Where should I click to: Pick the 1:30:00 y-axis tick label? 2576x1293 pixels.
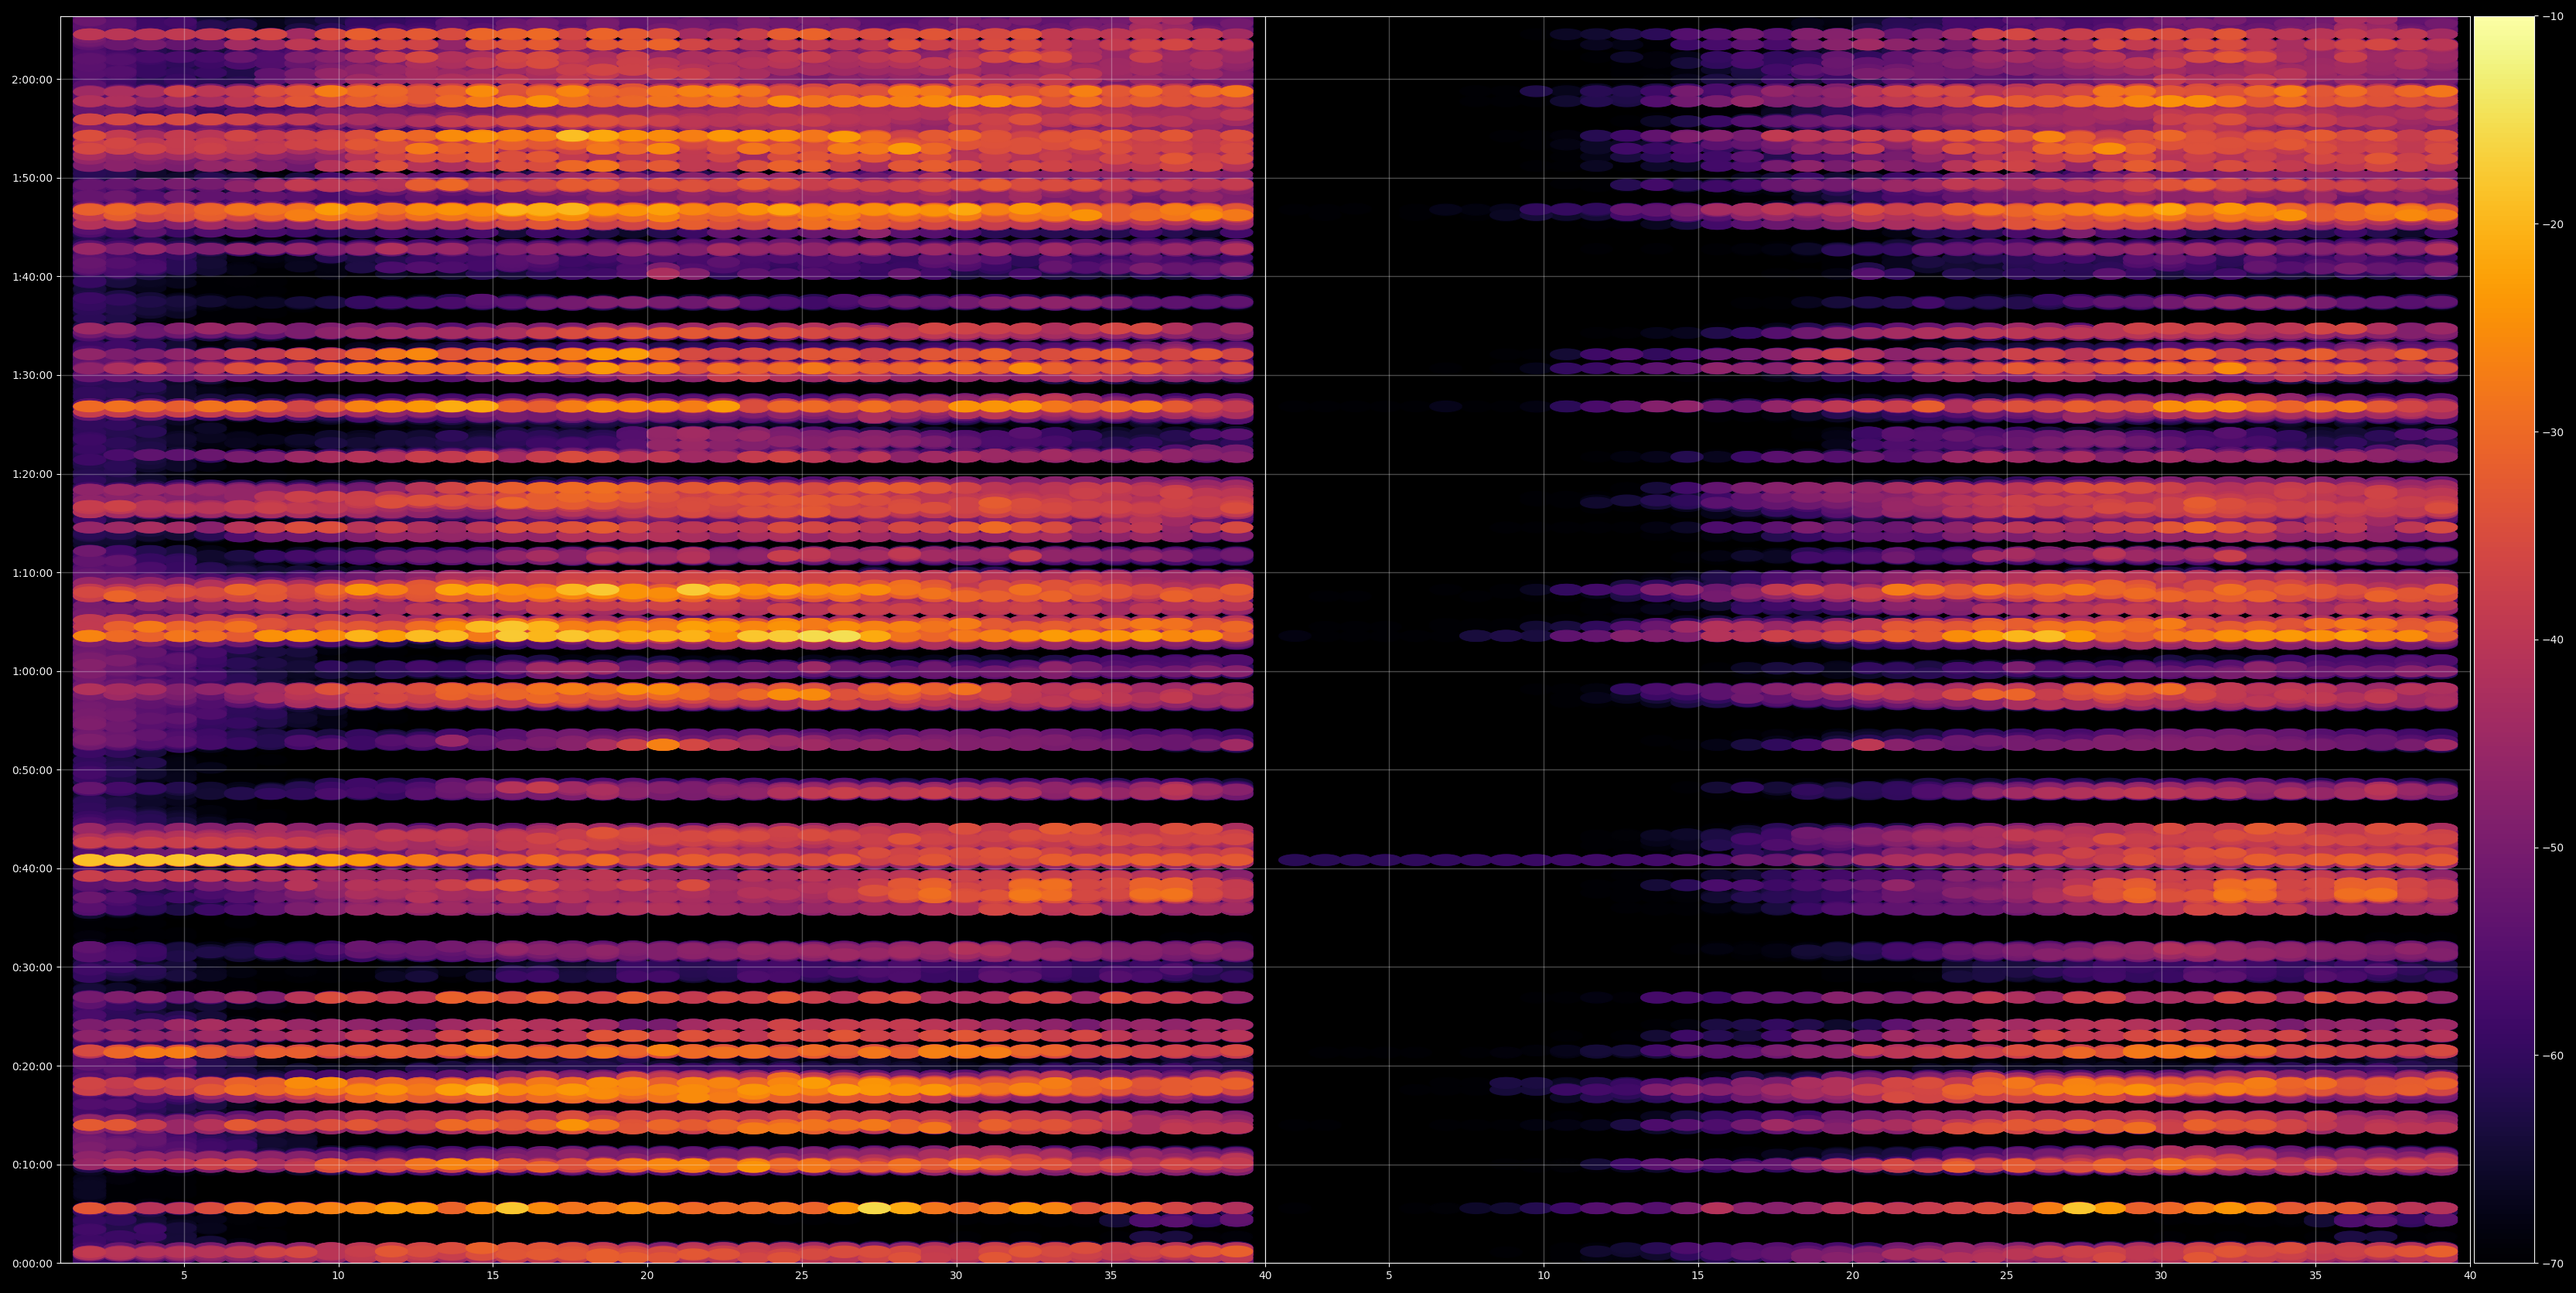click(x=33, y=376)
